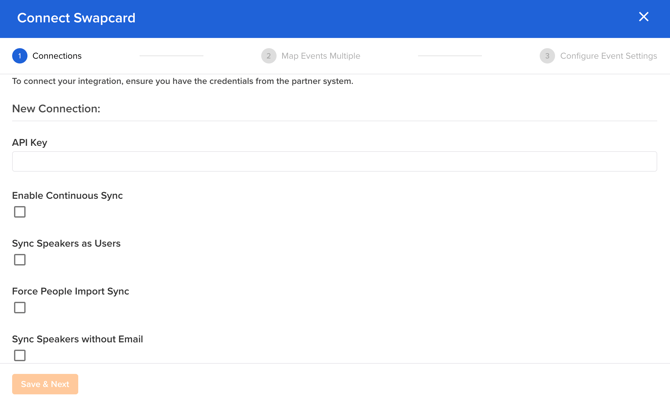Screen dimensions: 670x402
Task: Close the Connect Swapcard dialog
Action: 643,17
